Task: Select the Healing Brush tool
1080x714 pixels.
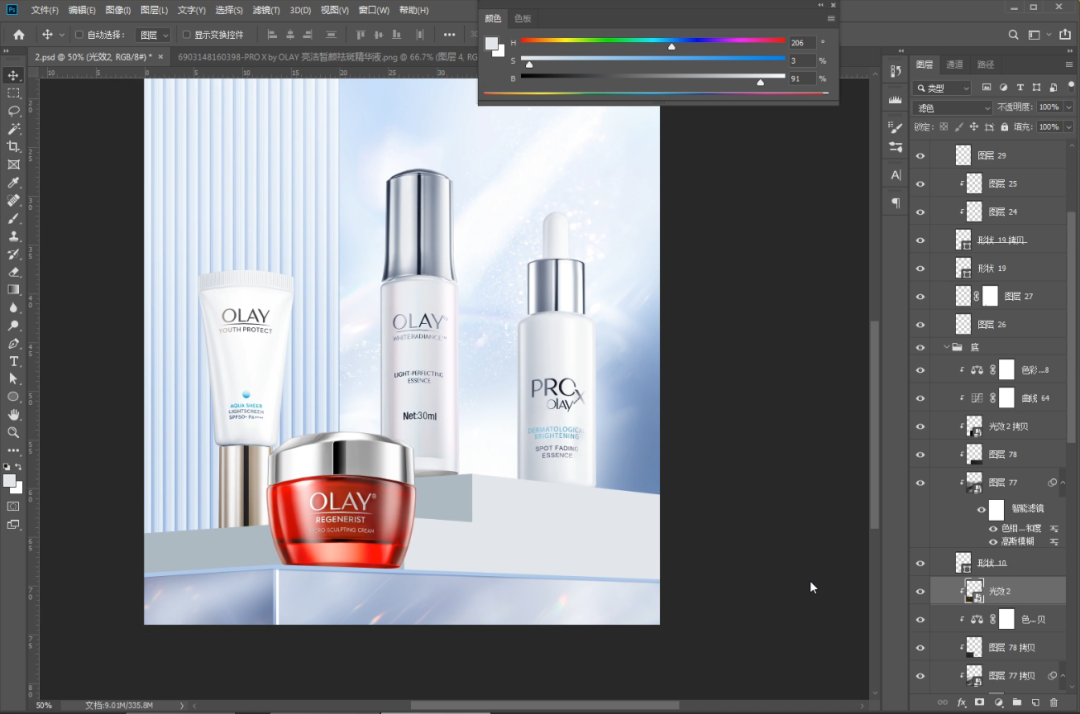Action: [13, 200]
